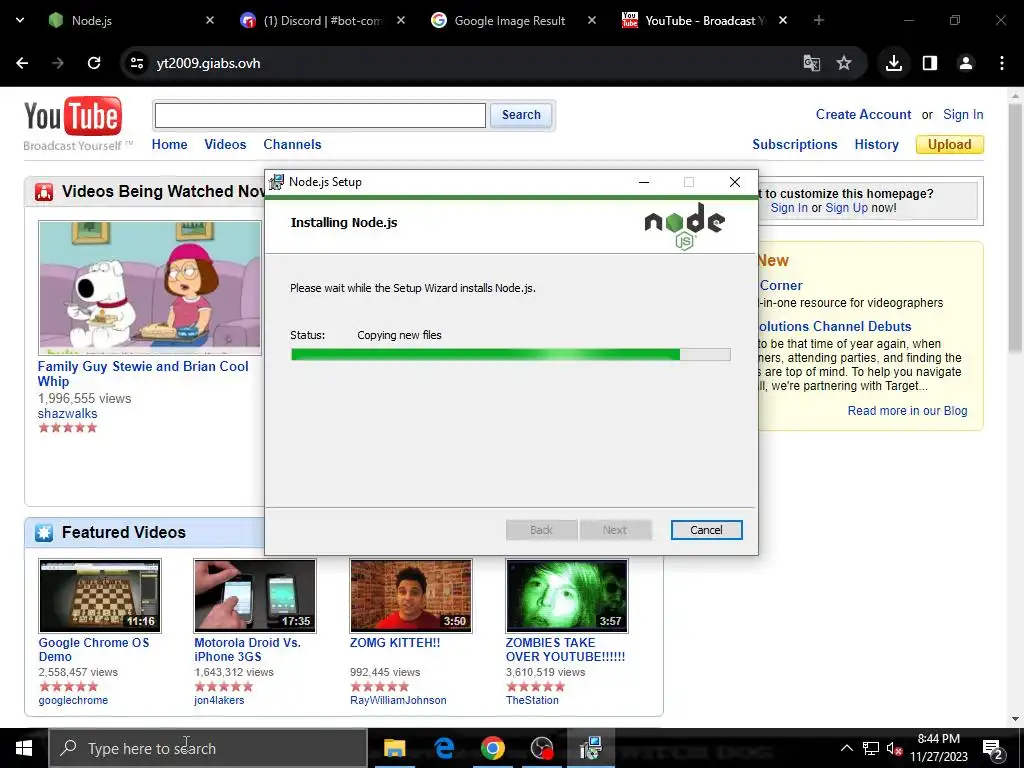The width and height of the screenshot is (1024, 768).
Task: Click Family Guy Stewie and Brian Cool Whip title
Action: 143,374
